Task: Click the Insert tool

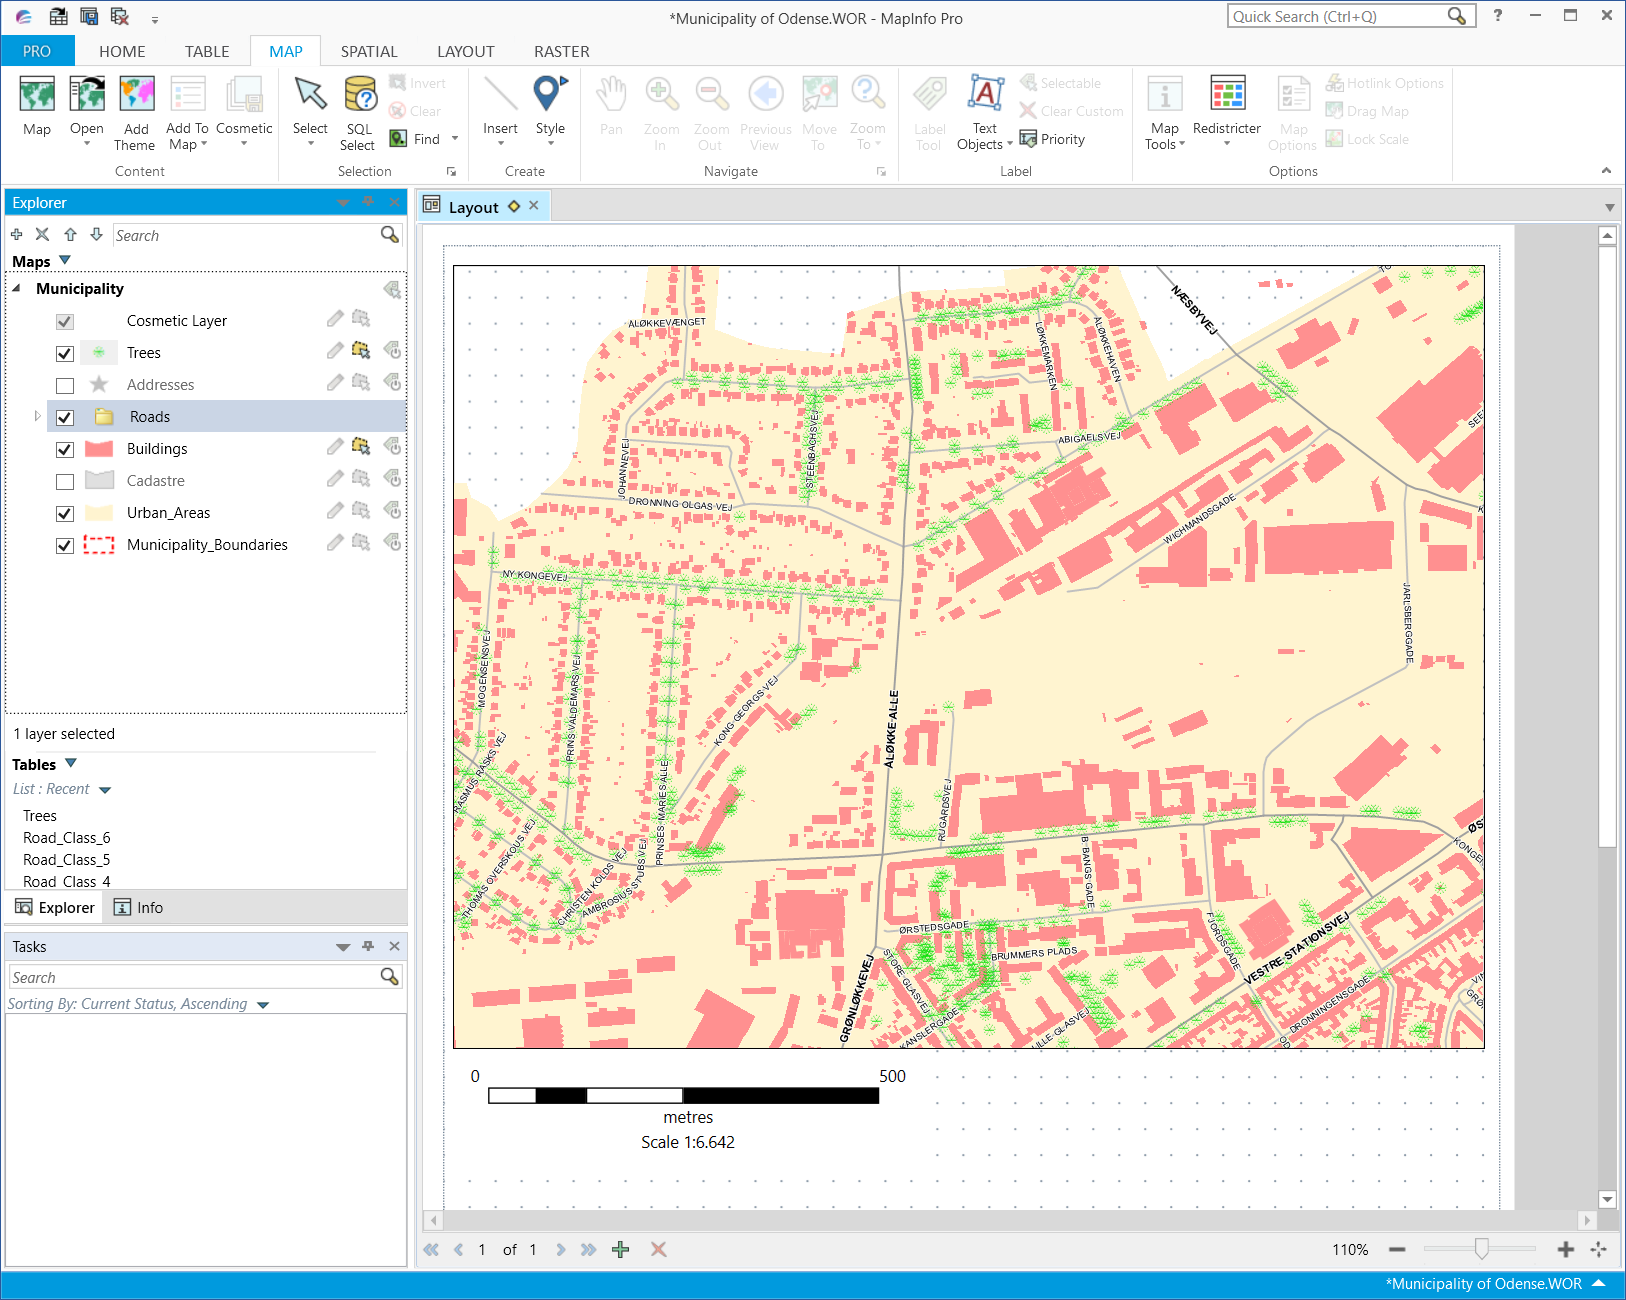Action: [499, 110]
